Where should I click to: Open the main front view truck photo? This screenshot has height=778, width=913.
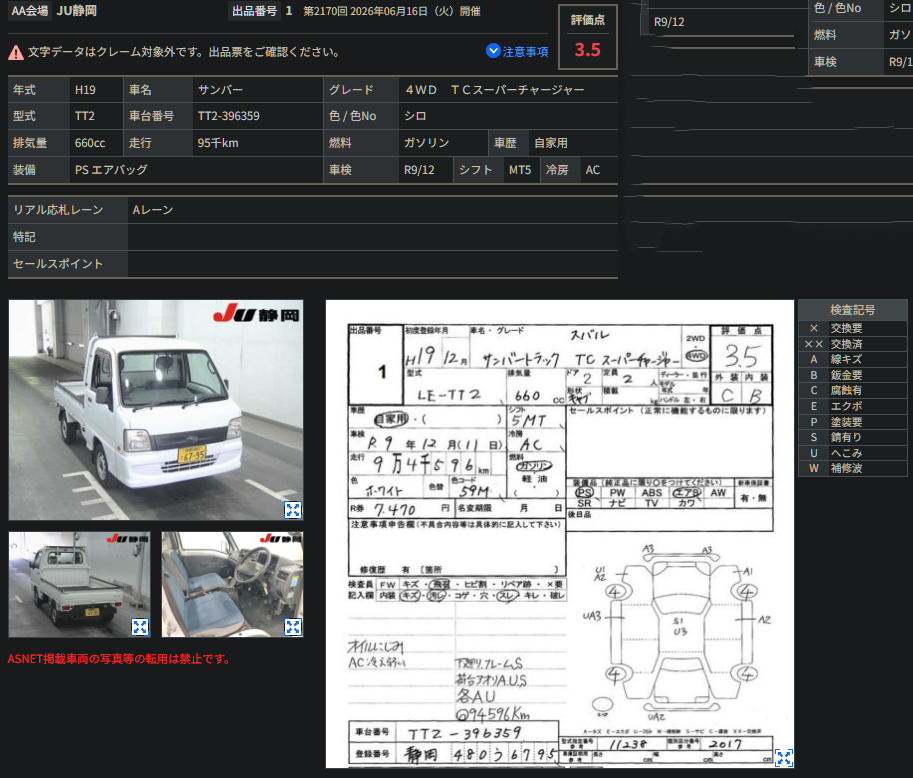pyautogui.click(x=156, y=410)
